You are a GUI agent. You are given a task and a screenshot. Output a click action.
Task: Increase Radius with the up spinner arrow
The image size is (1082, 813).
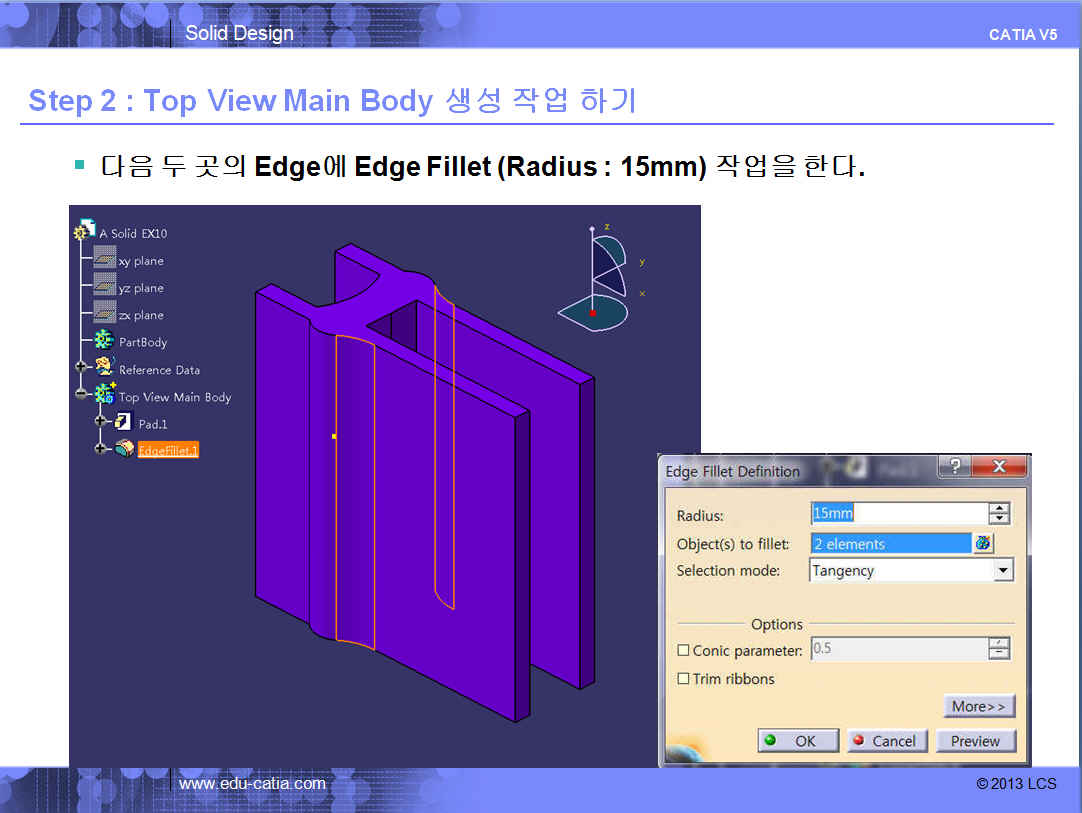coord(998,508)
